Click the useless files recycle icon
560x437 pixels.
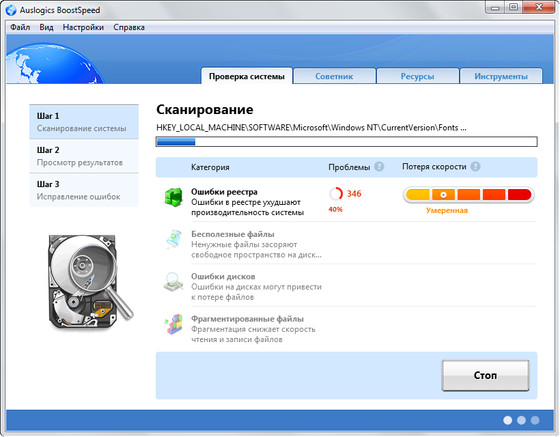point(174,239)
